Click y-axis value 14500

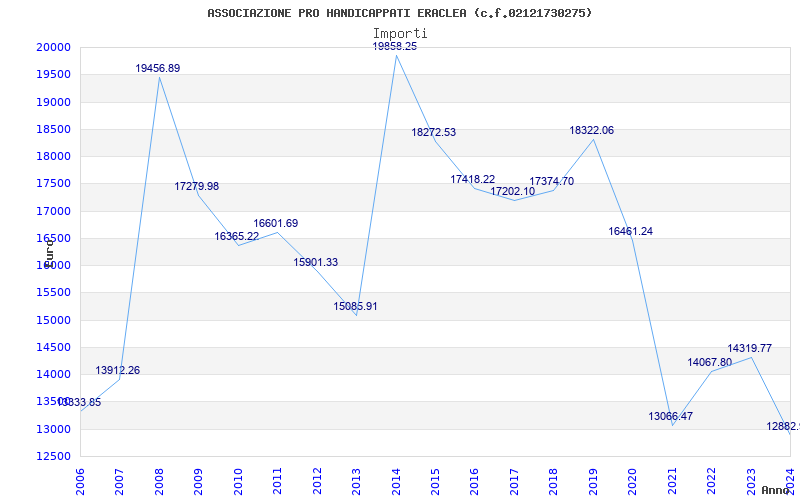point(53,347)
